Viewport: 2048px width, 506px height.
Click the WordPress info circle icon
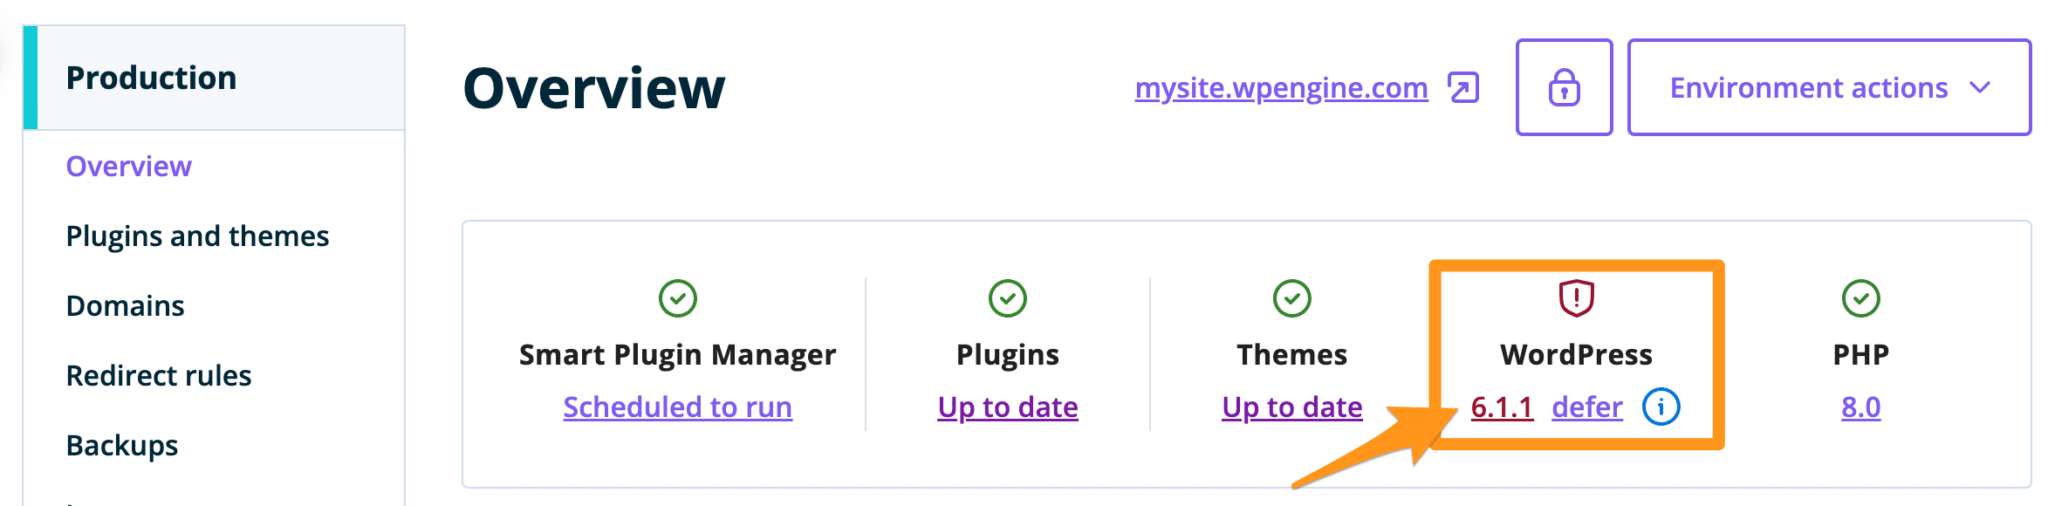tap(1661, 407)
